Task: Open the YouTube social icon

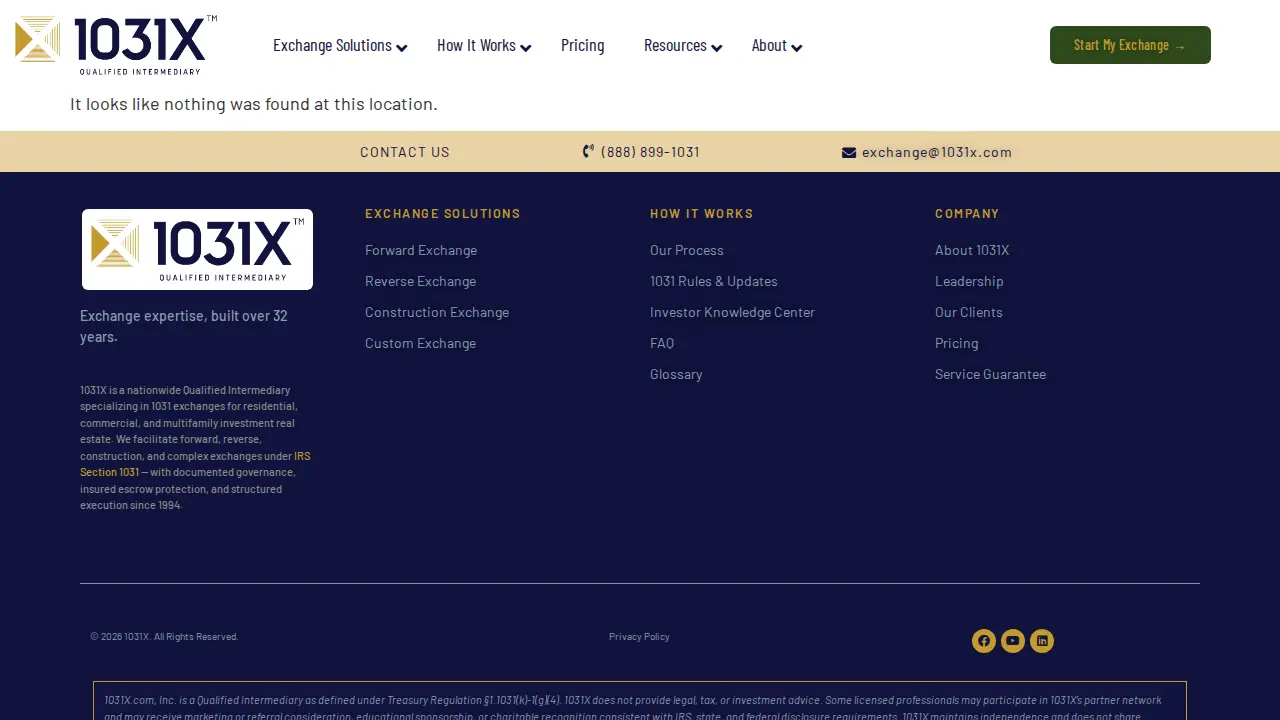Action: (1013, 641)
